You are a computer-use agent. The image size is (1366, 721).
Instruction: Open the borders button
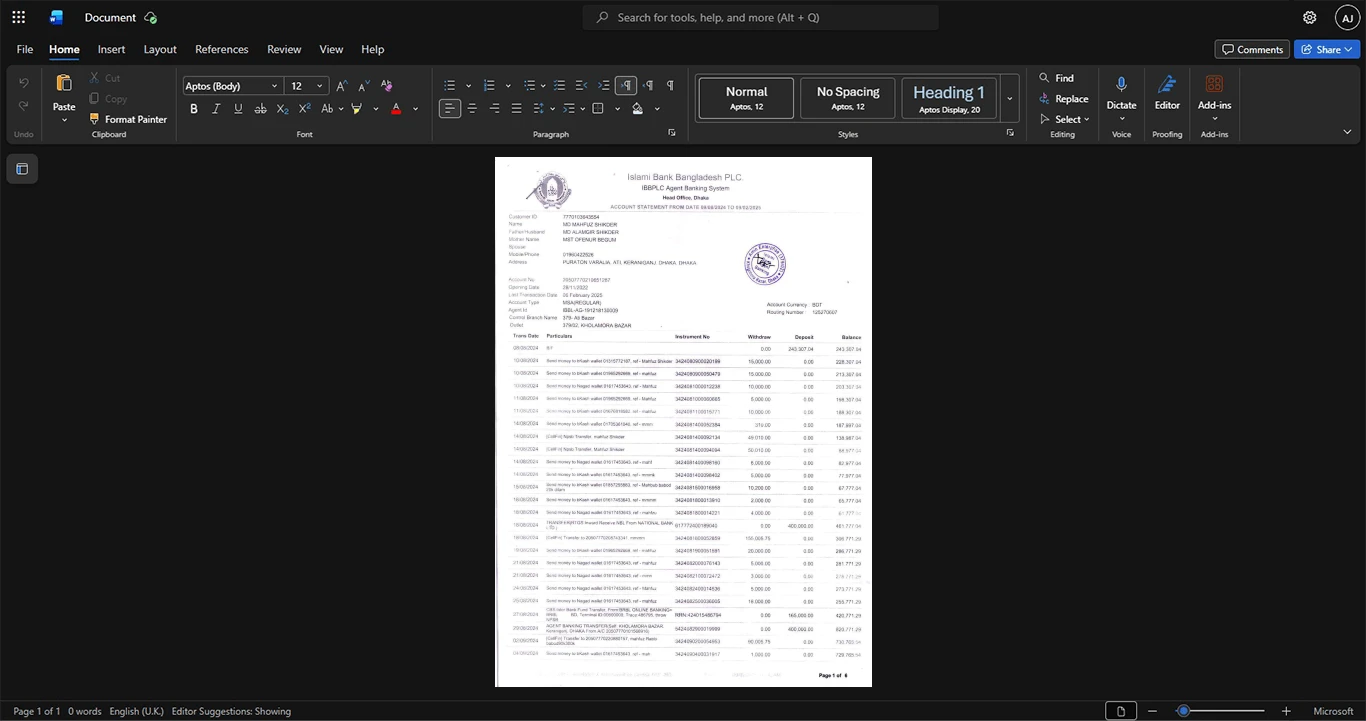[x=598, y=108]
